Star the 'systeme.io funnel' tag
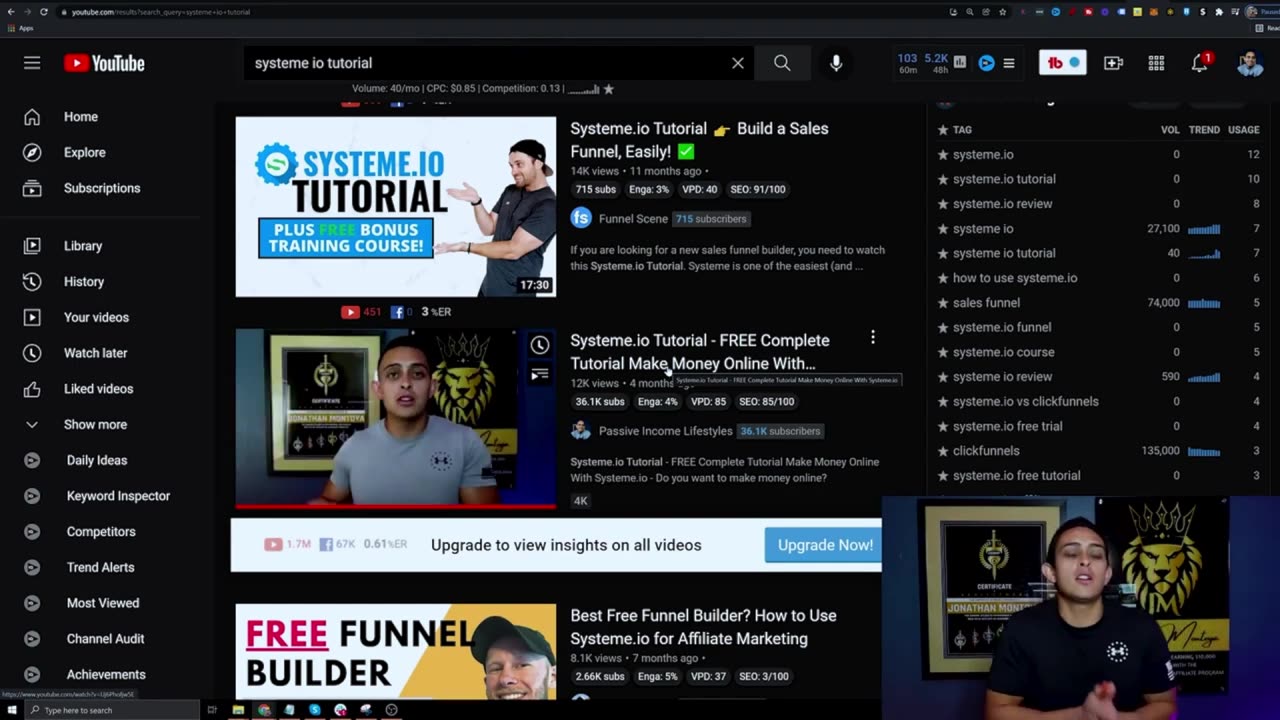 943,327
